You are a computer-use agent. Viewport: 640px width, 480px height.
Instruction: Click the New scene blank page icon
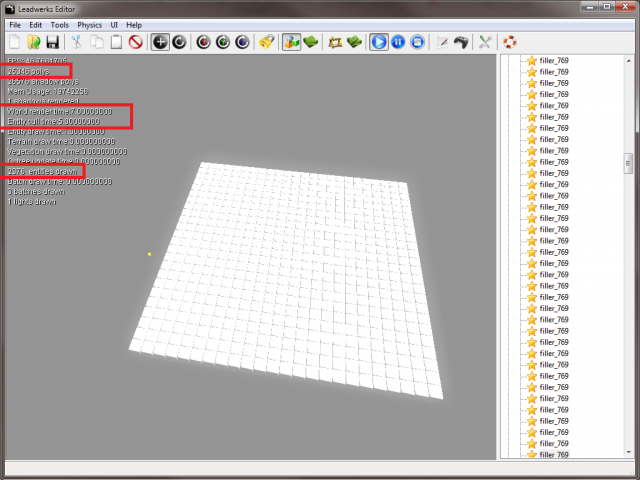point(15,42)
